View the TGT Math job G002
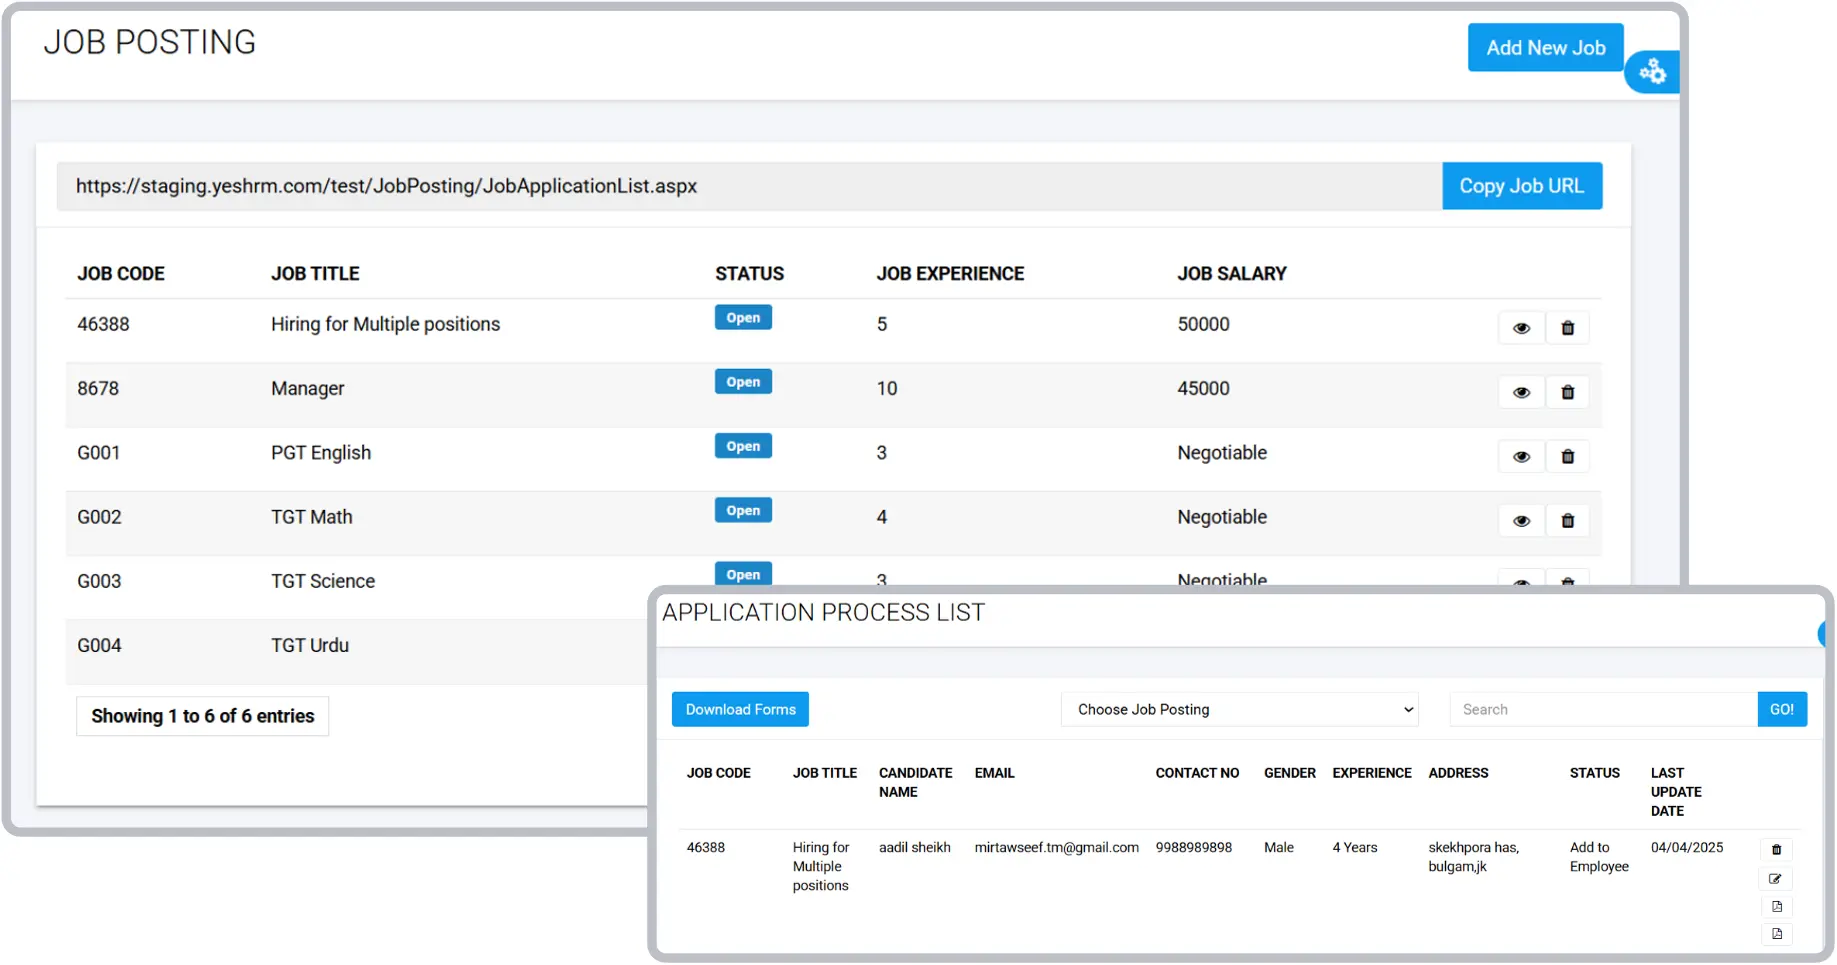 [x=1521, y=520]
